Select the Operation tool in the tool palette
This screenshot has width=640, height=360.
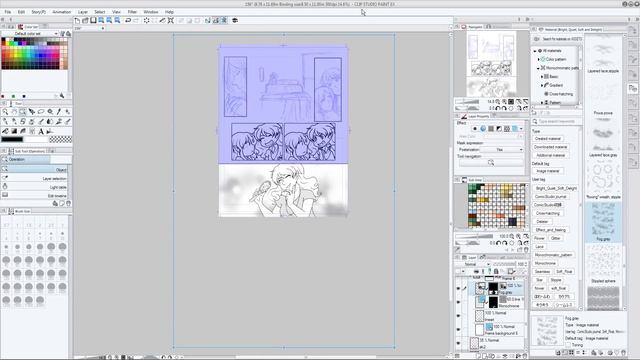tap(23, 111)
